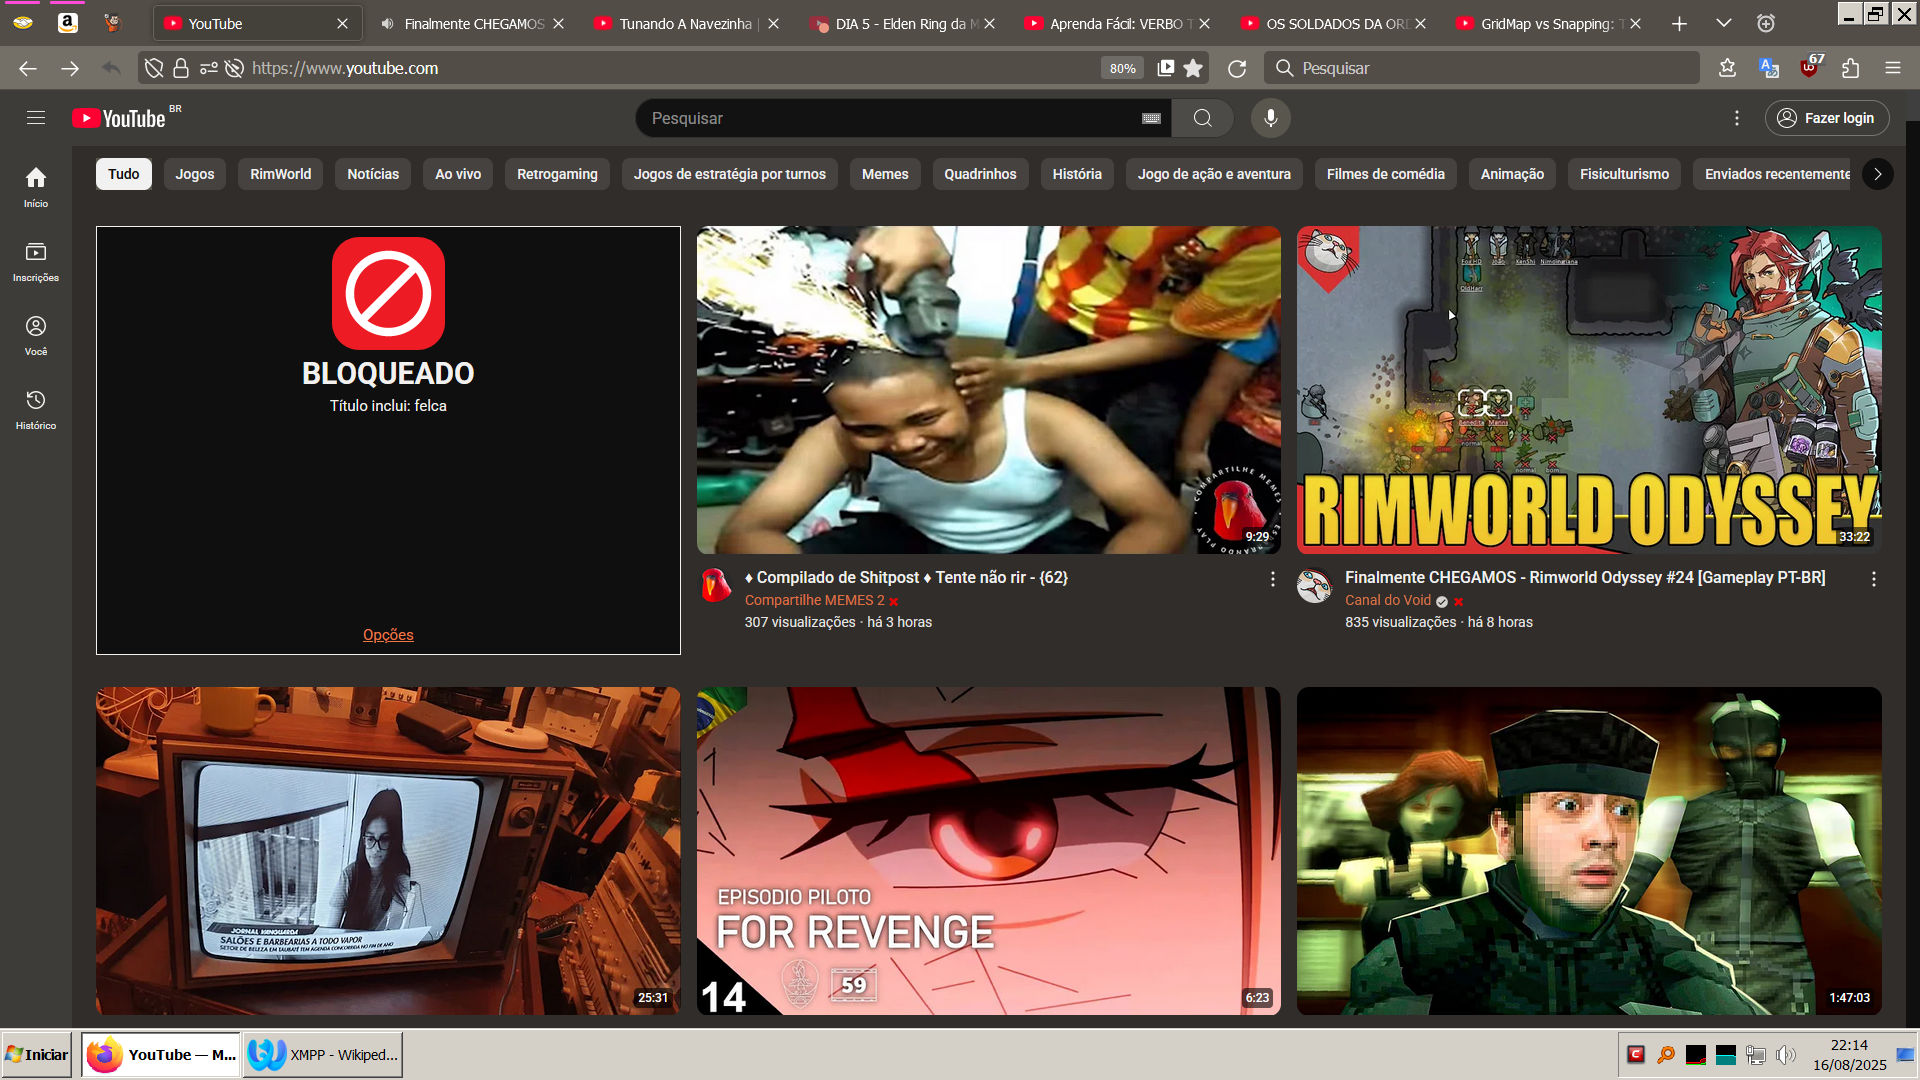The image size is (1920, 1080).
Task: Open the translate extension icon
Action: [x=1769, y=68]
